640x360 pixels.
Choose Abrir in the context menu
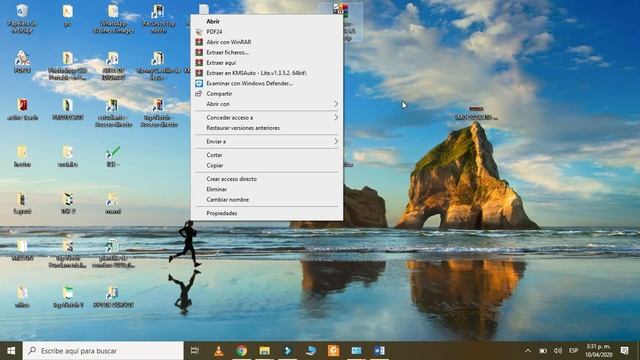267,21
